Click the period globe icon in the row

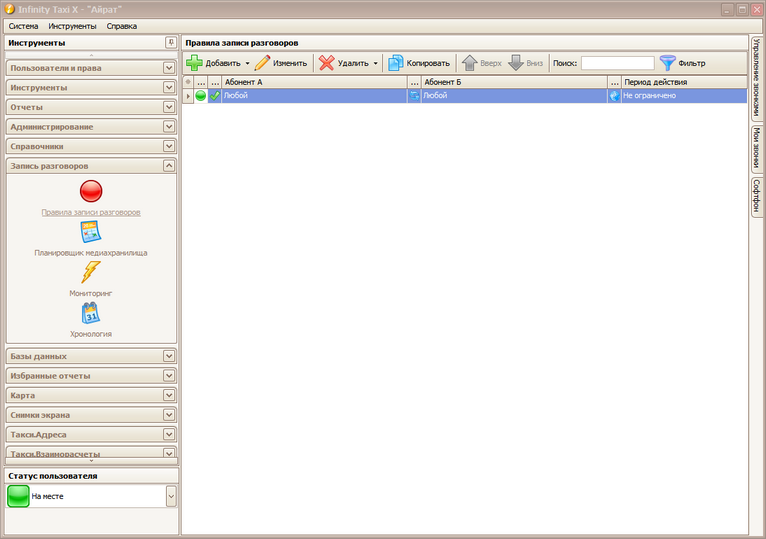615,96
